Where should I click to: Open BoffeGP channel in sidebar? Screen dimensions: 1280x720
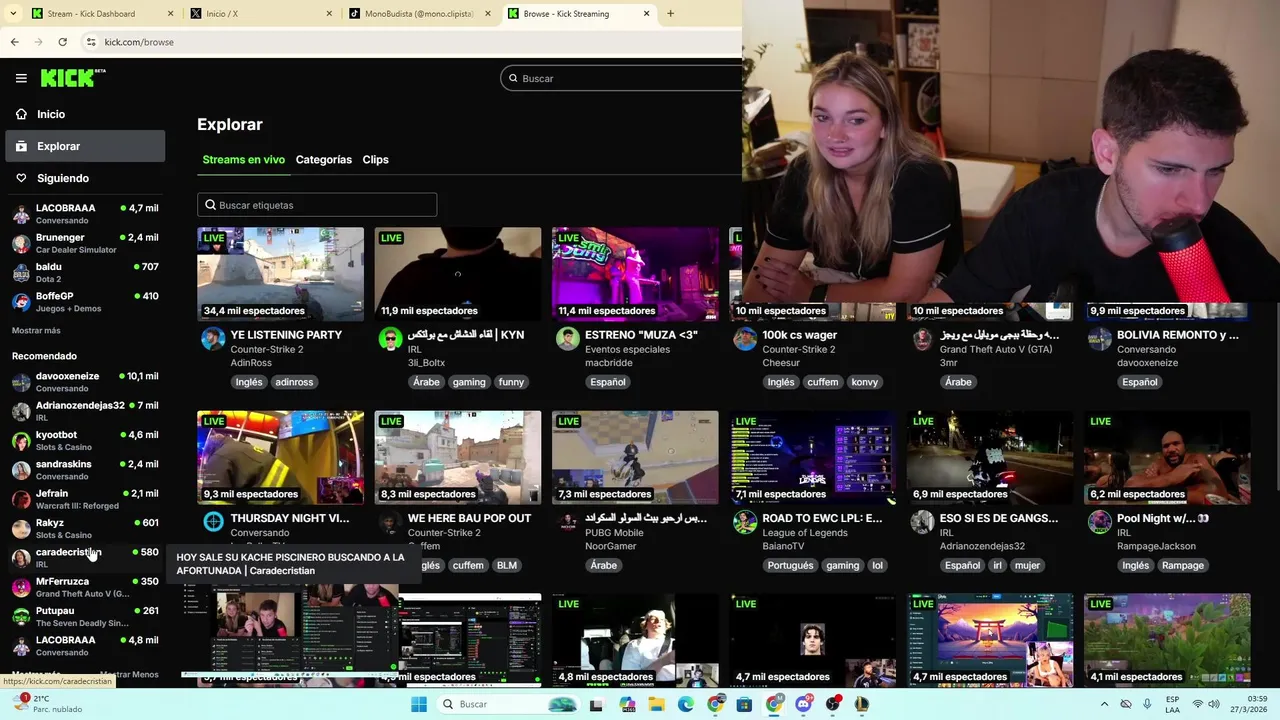[x=85, y=301]
